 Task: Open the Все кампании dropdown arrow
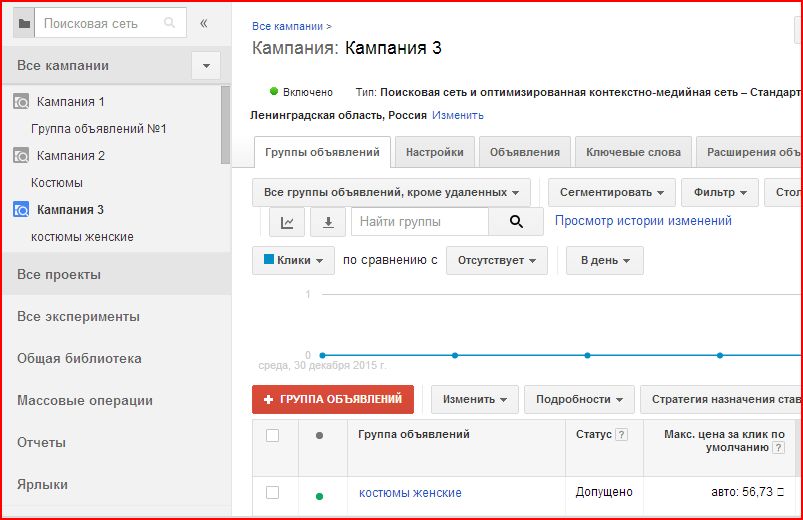(x=206, y=66)
